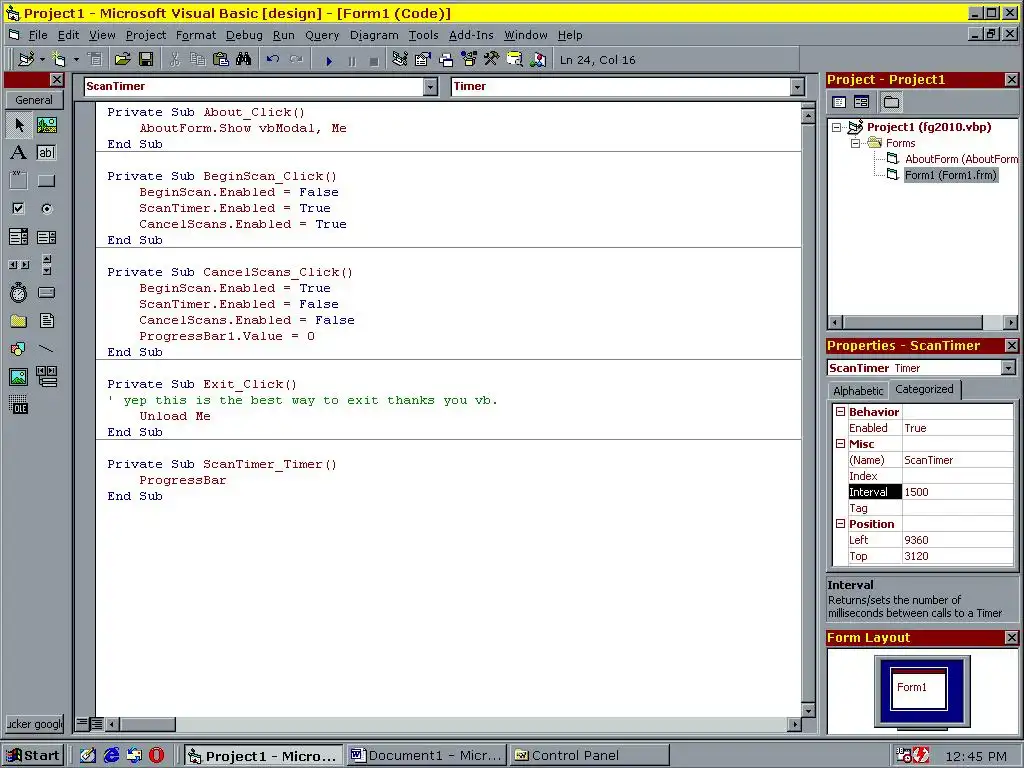
Task: Open the ScanTimer object dropdown in code window
Action: tap(430, 86)
